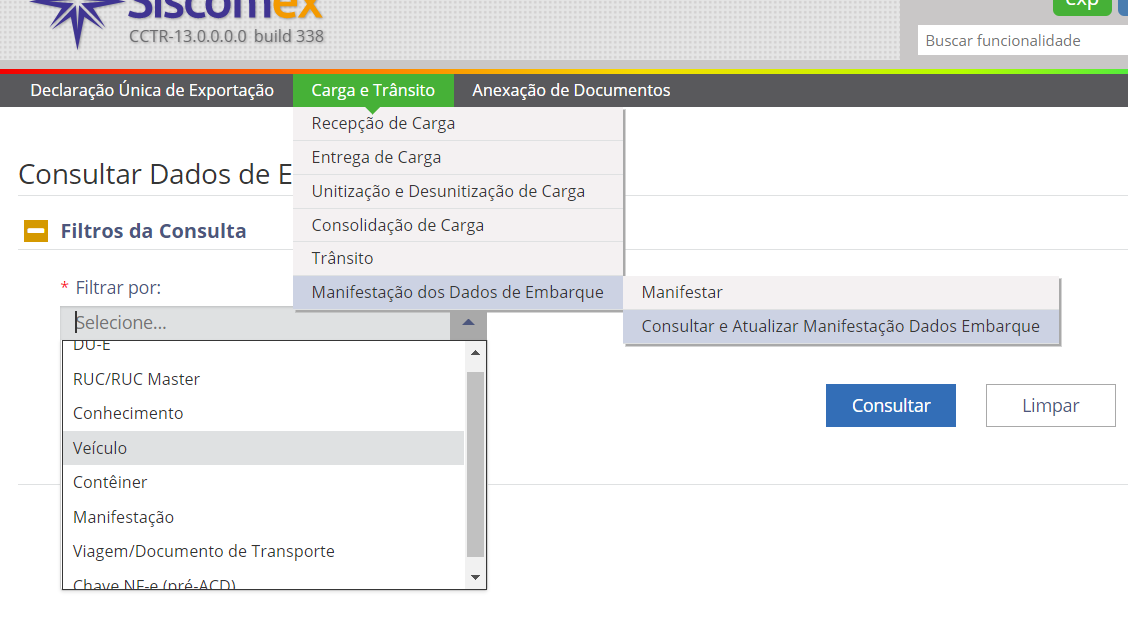Image resolution: width=1128 pixels, height=636 pixels.
Task: Choose RUC/RUC Master filter option
Action: pyautogui.click(x=136, y=379)
